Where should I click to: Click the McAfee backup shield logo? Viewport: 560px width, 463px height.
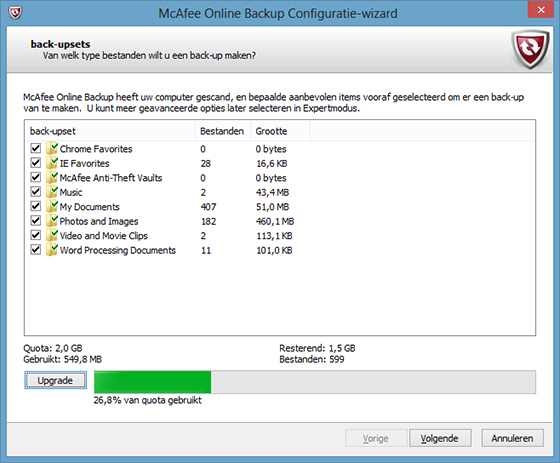click(x=530, y=49)
